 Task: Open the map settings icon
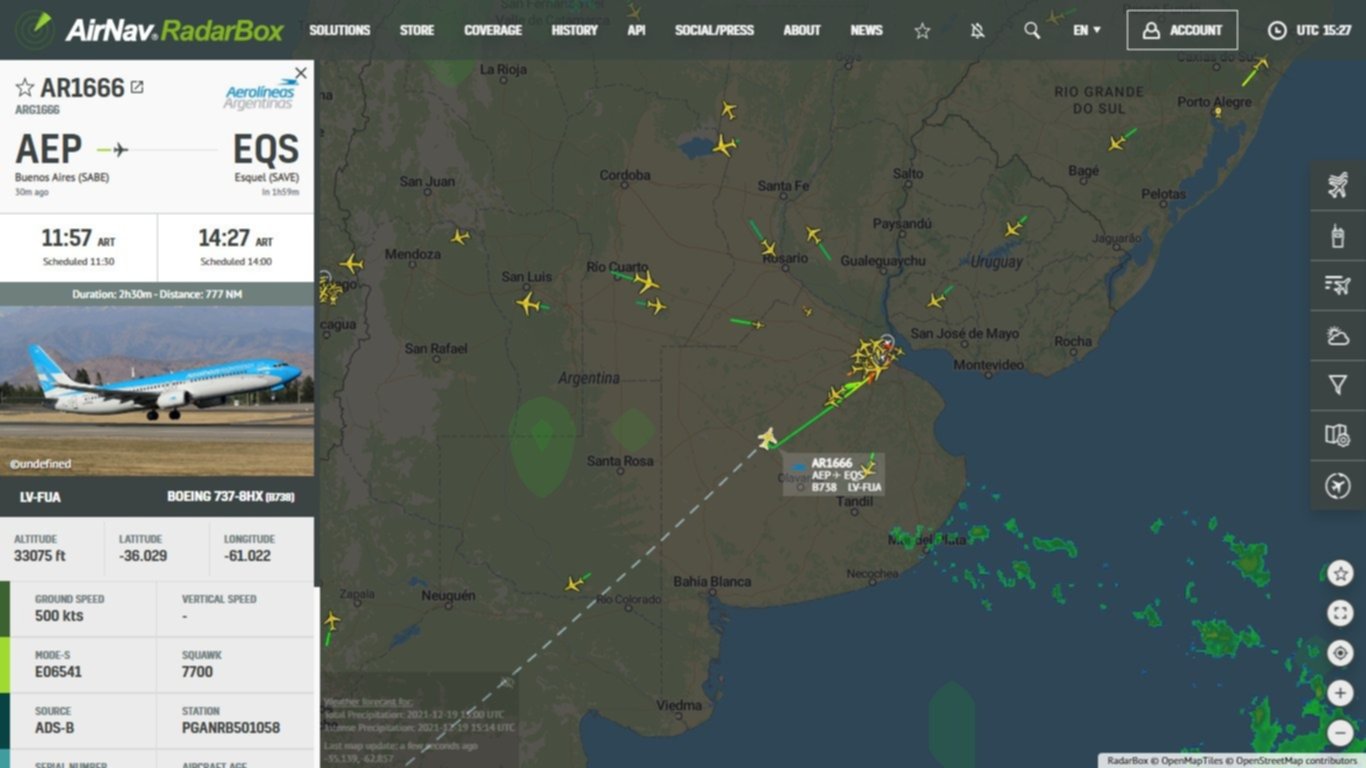[1338, 435]
